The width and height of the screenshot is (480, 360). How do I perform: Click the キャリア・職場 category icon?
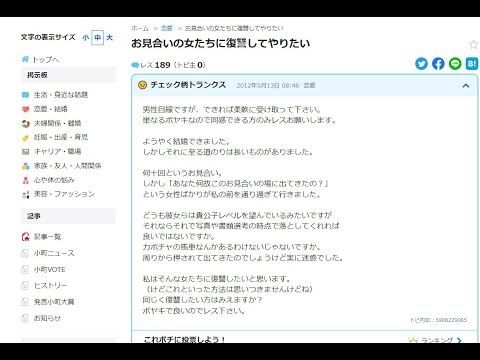(25, 152)
